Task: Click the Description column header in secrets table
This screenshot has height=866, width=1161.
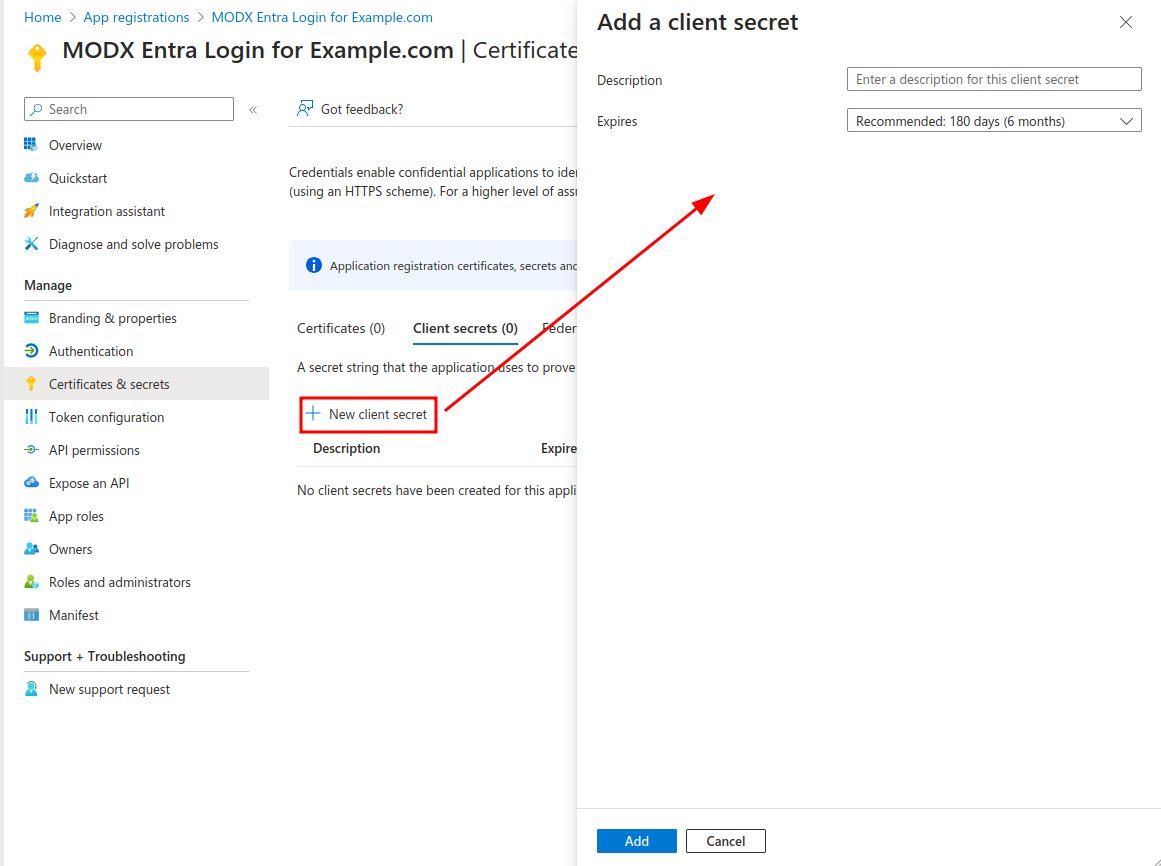Action: point(346,448)
